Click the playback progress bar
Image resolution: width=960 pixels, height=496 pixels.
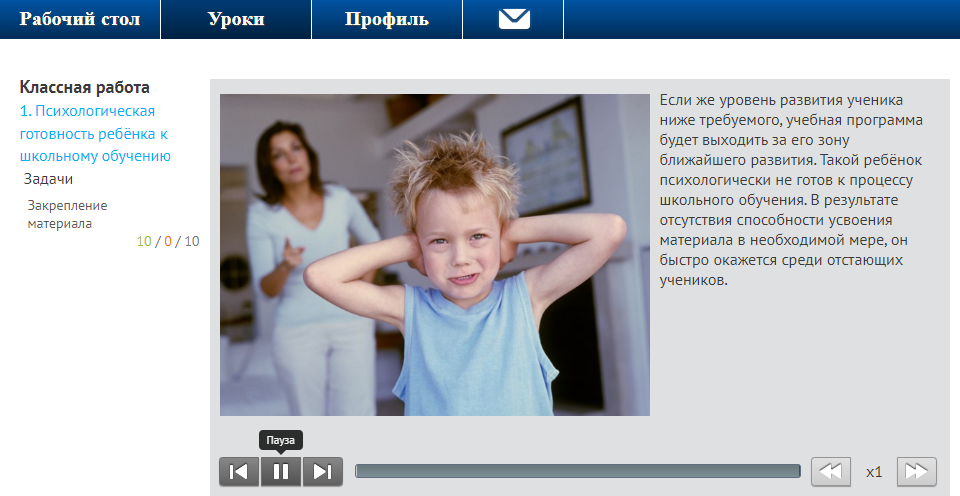coord(577,471)
